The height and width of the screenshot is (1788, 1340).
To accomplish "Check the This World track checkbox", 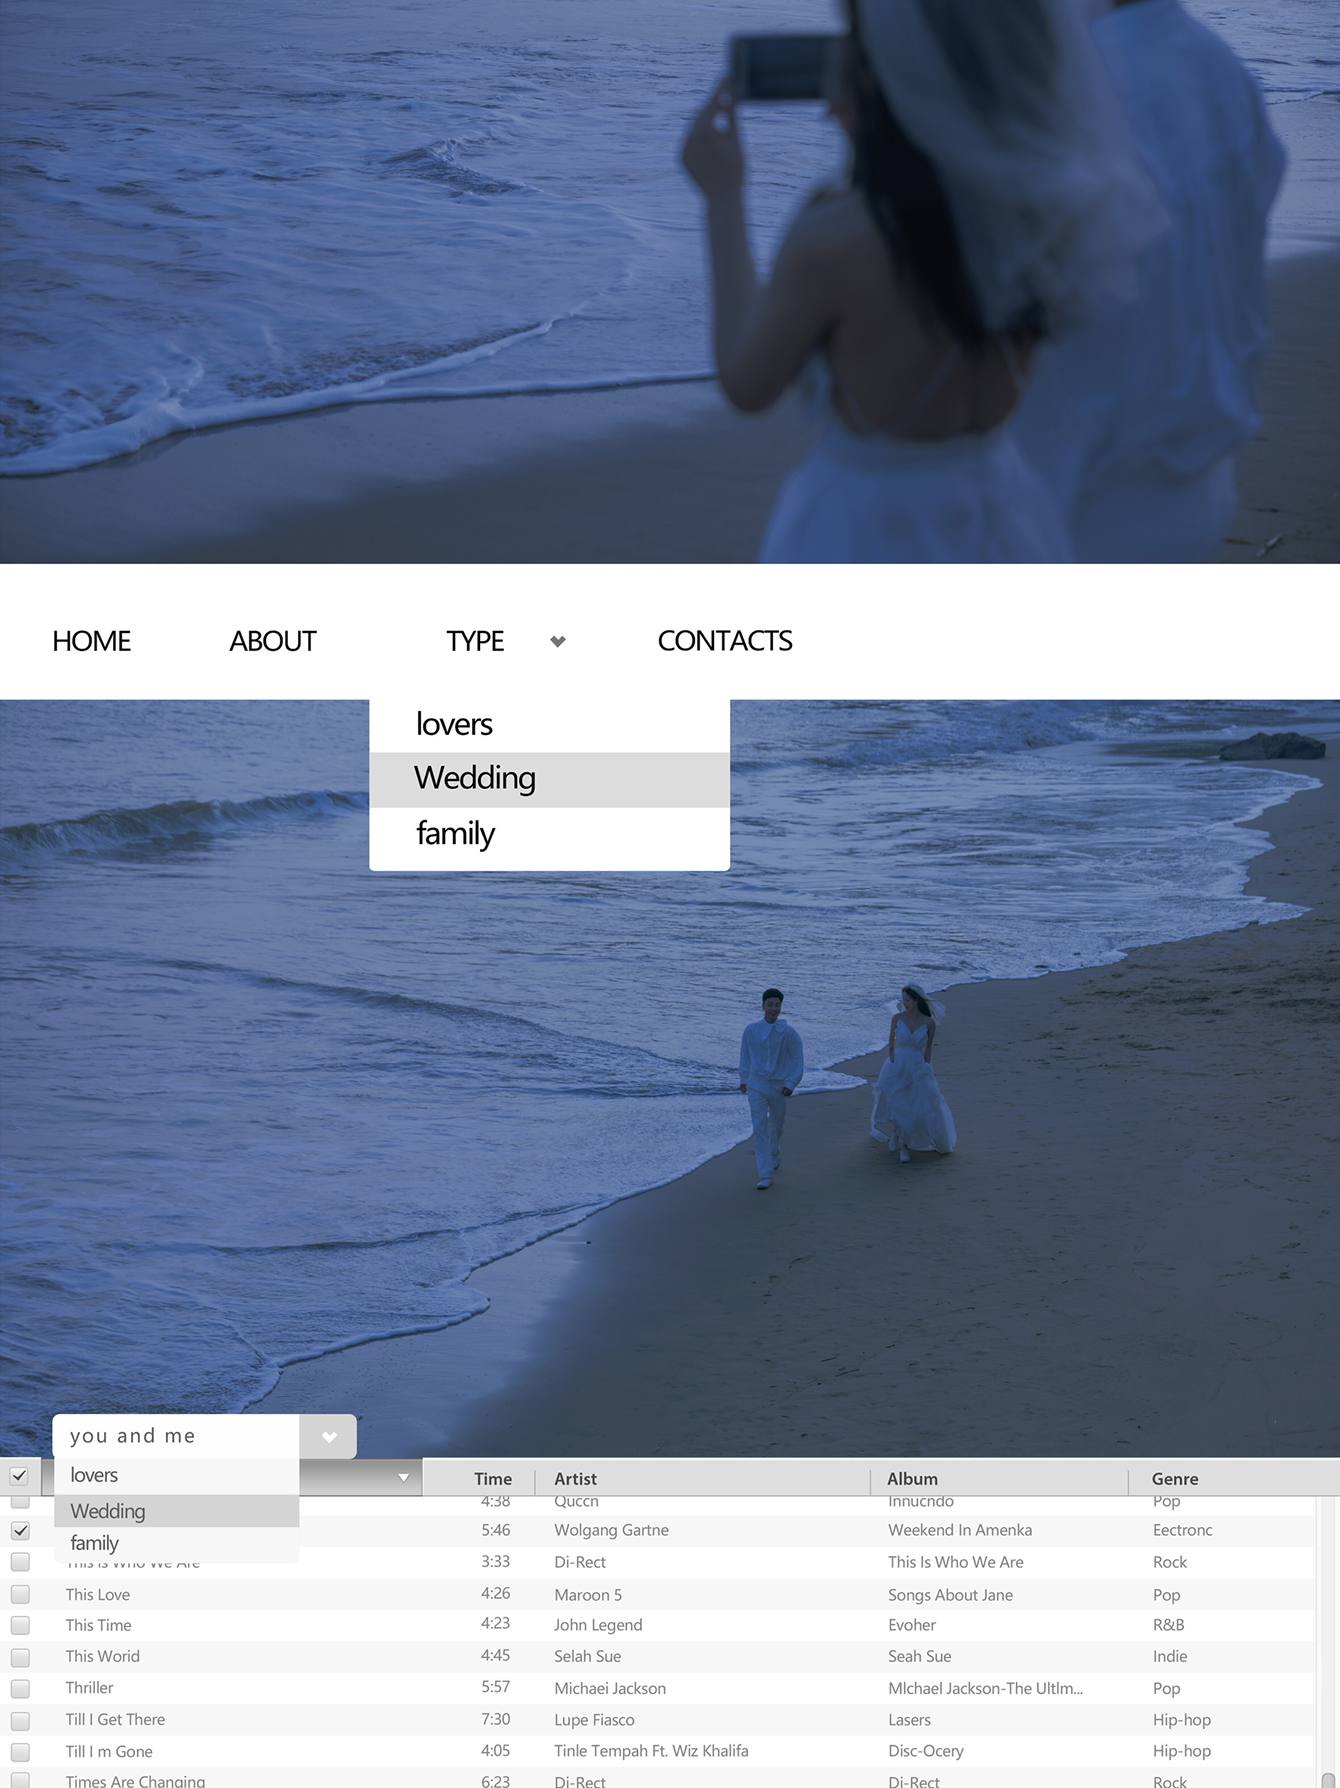I will [20, 1657].
